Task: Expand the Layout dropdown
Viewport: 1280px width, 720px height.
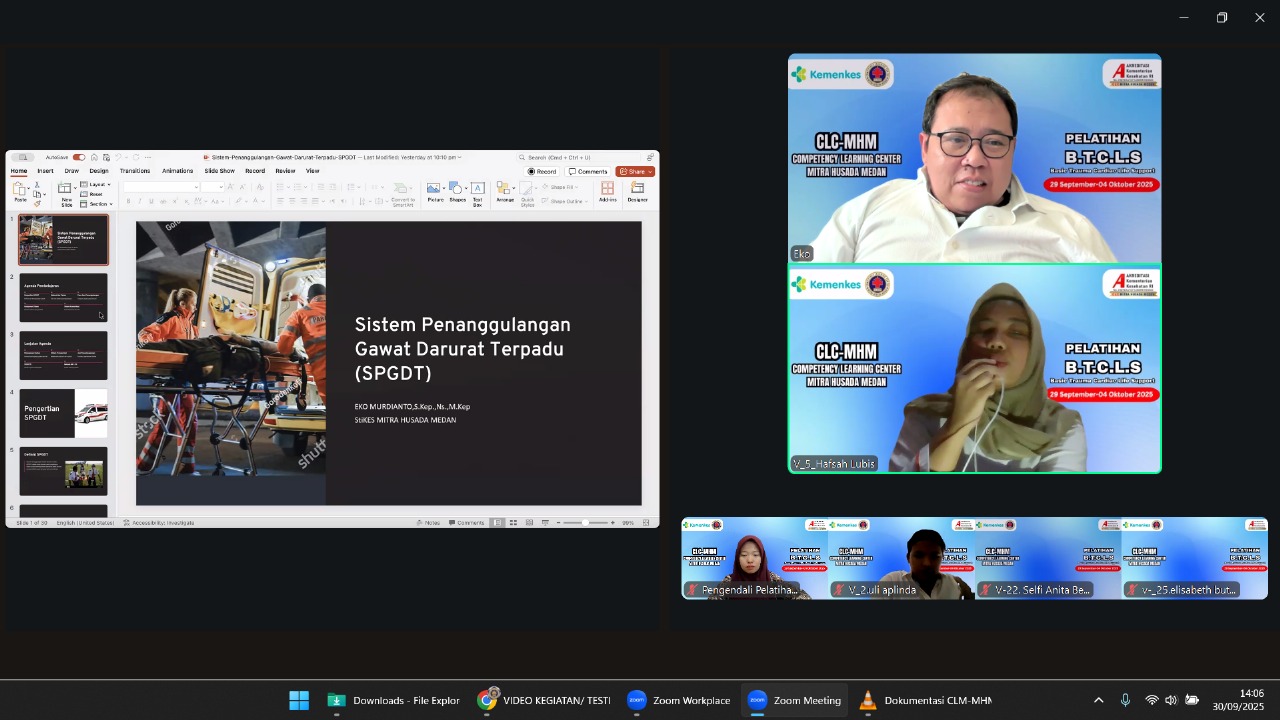Action: tap(98, 185)
